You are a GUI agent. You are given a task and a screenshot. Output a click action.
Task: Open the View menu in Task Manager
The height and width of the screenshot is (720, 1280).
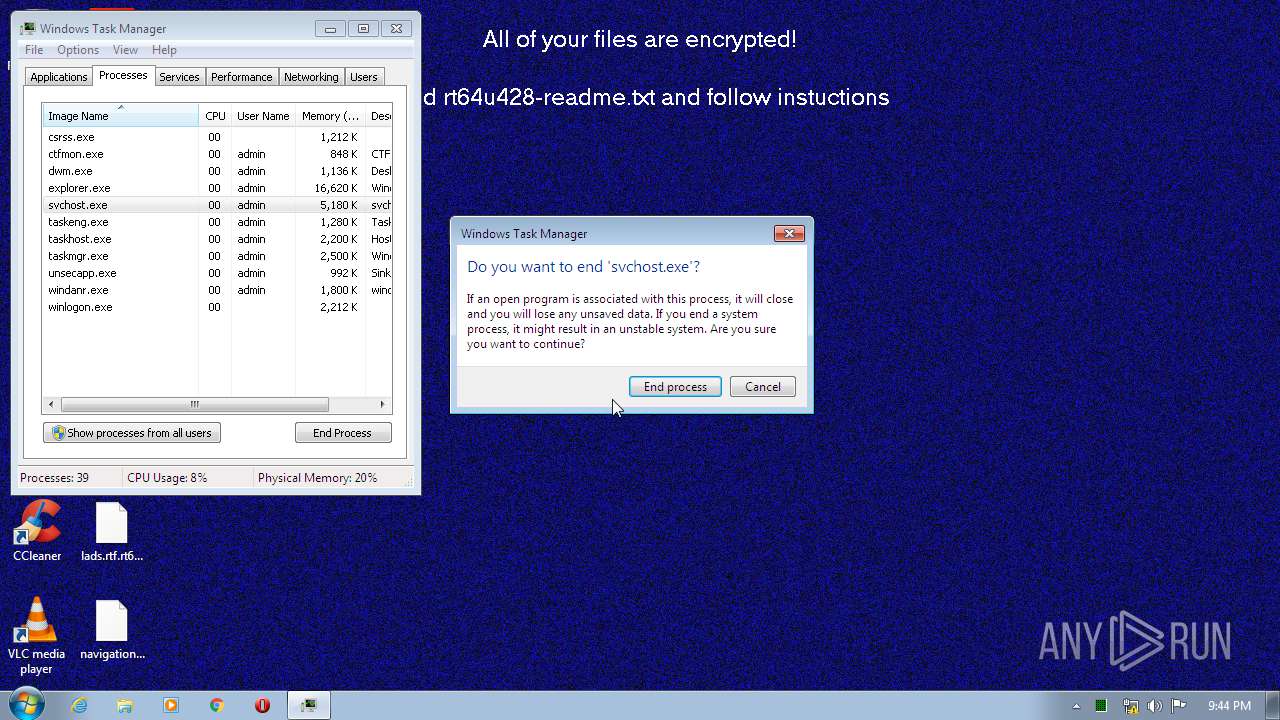125,50
